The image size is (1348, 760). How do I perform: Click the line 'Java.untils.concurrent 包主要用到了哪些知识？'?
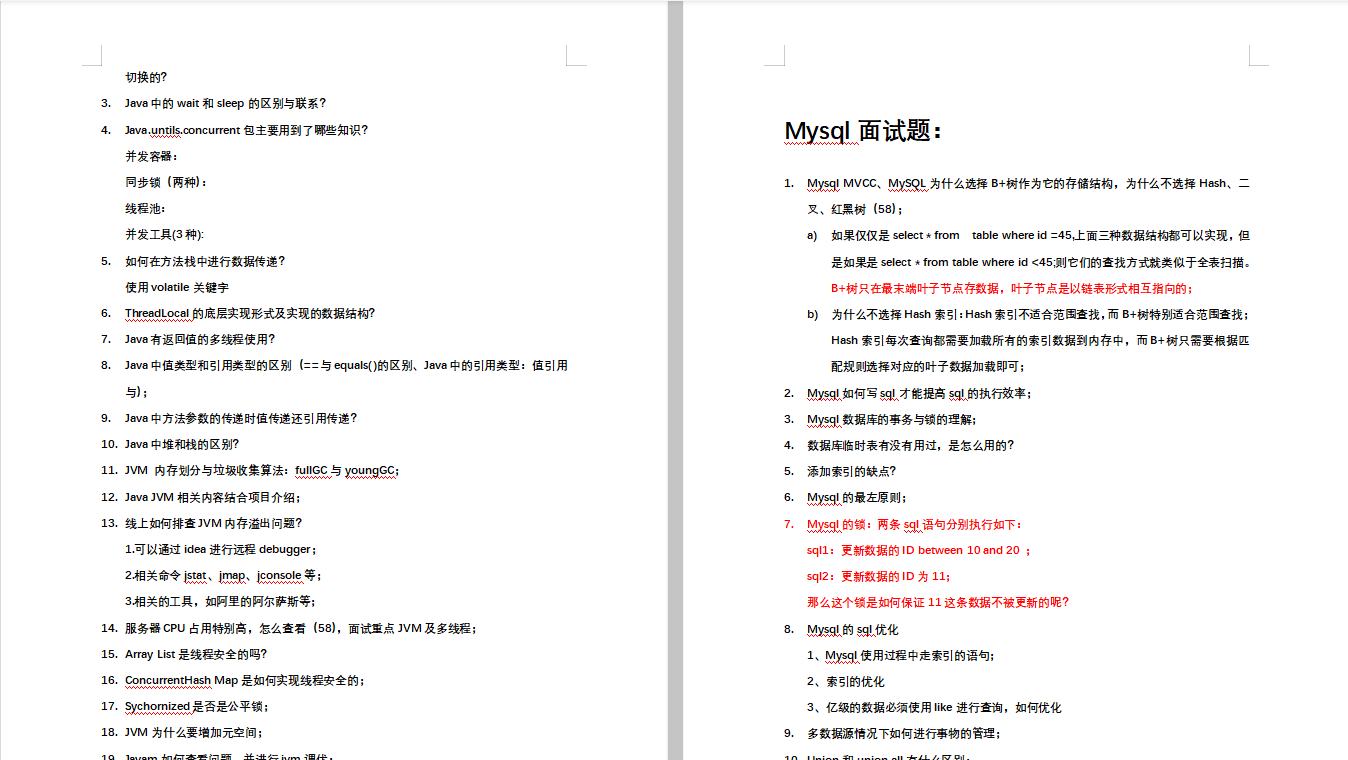point(247,130)
